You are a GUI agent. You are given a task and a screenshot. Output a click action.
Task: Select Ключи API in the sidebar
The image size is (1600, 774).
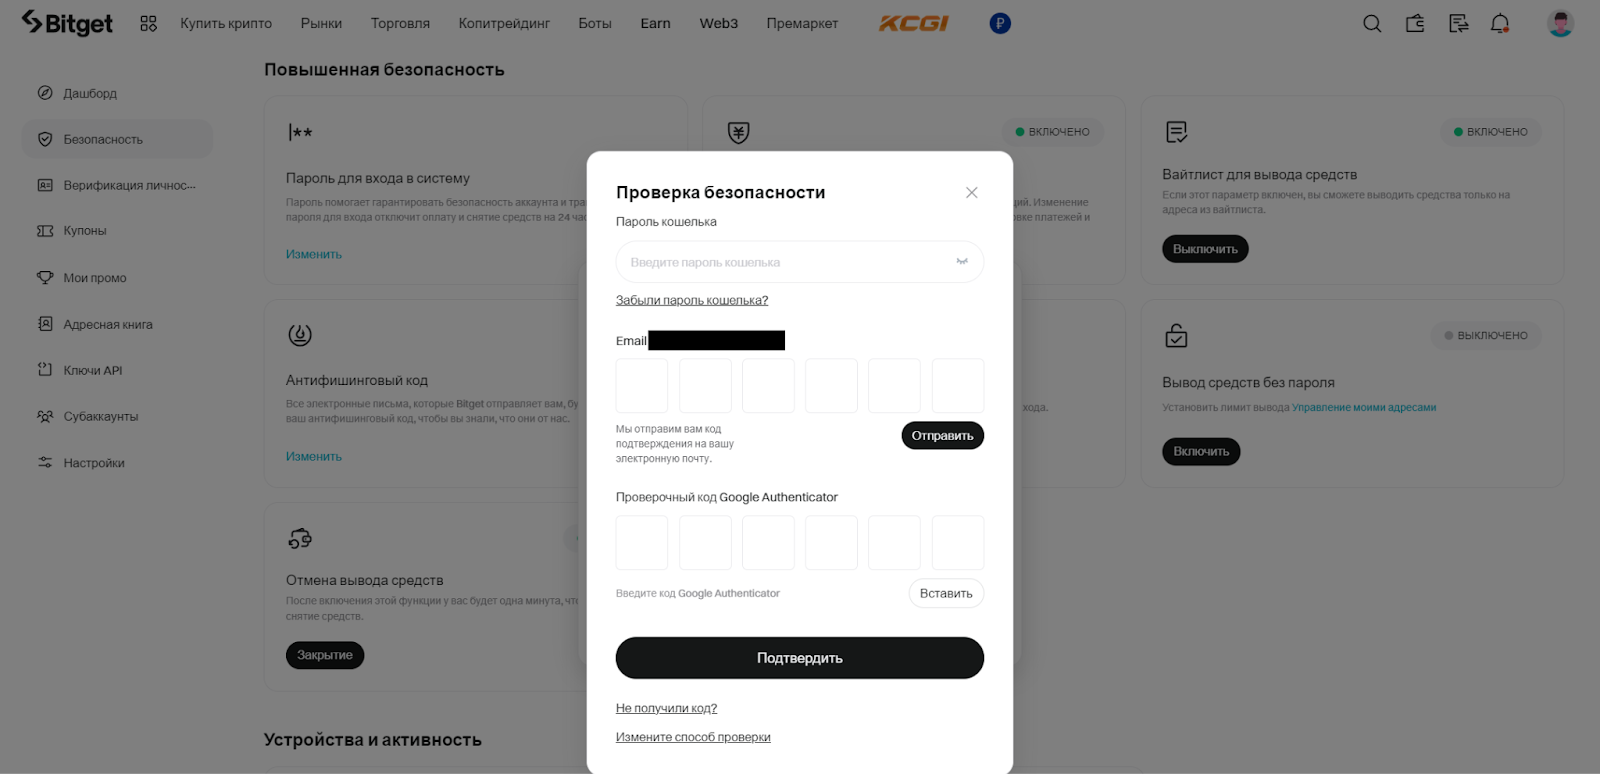[x=92, y=371]
